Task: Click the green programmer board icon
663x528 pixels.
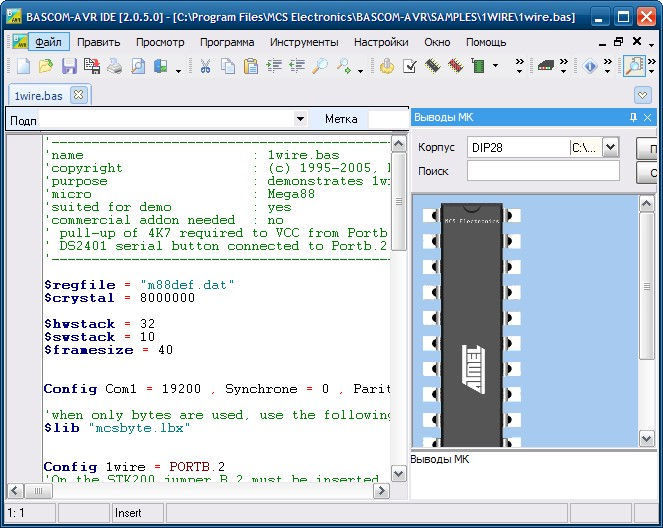Action: click(478, 66)
